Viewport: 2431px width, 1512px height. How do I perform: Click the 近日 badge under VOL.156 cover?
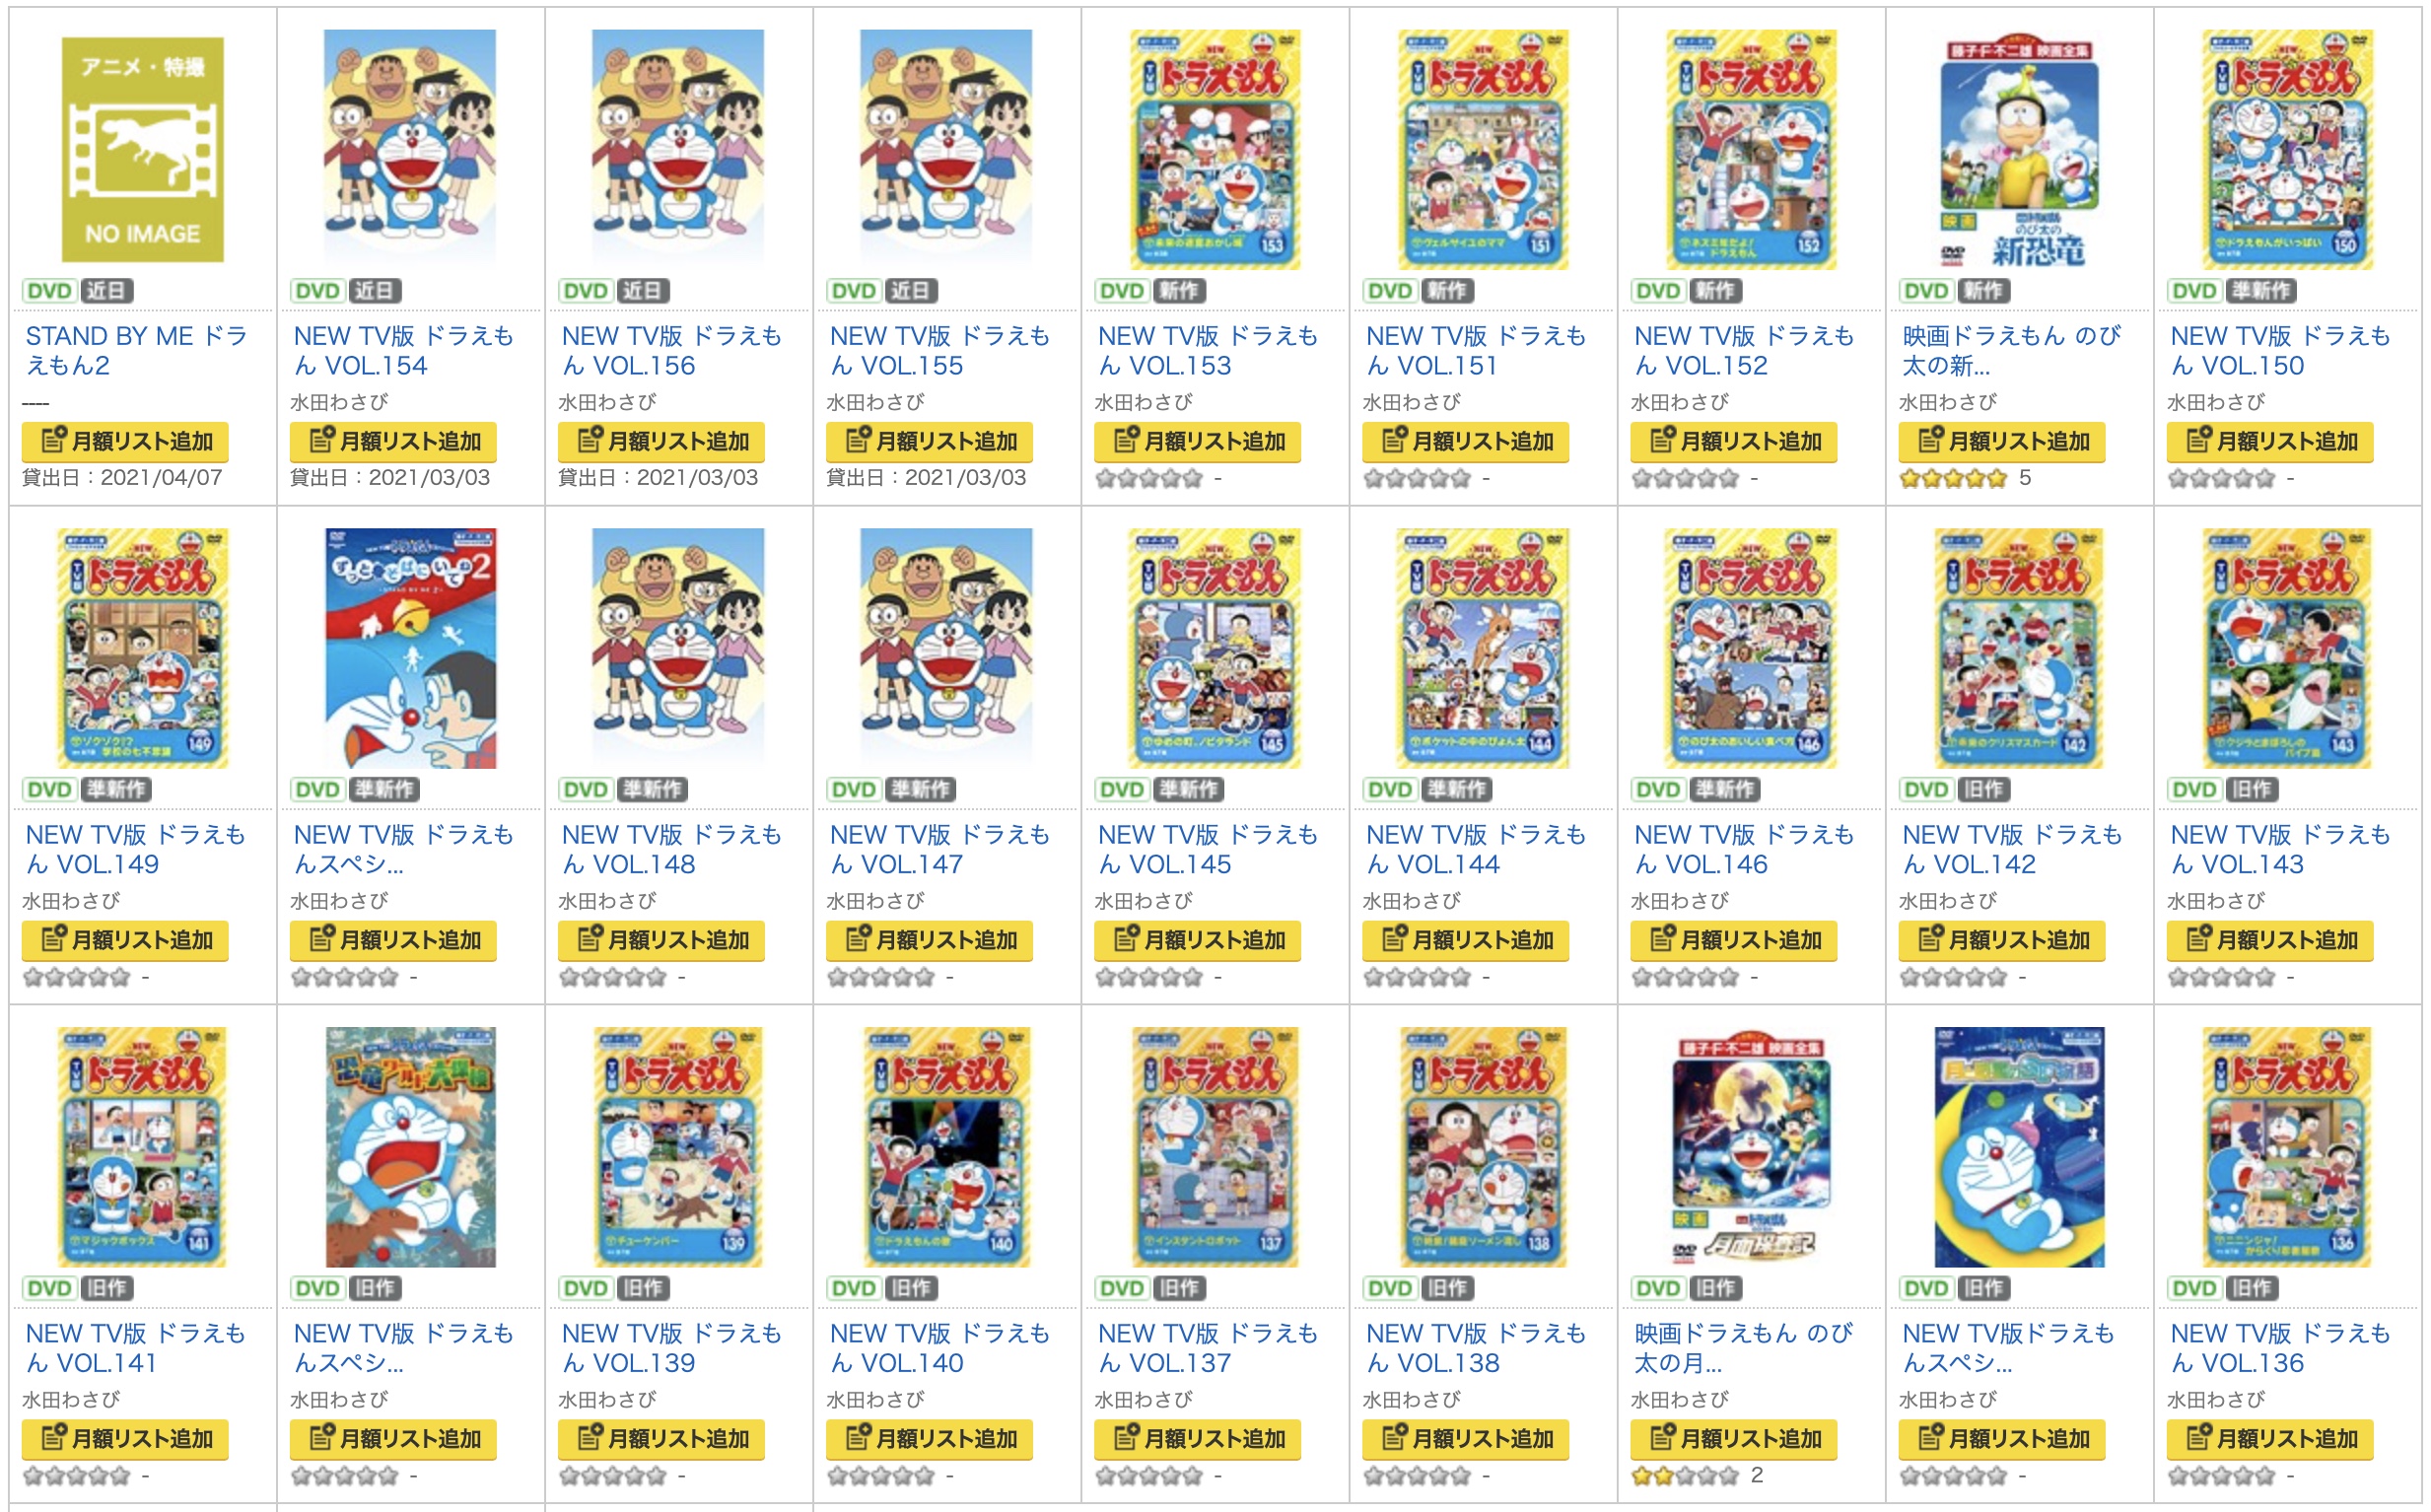[641, 291]
